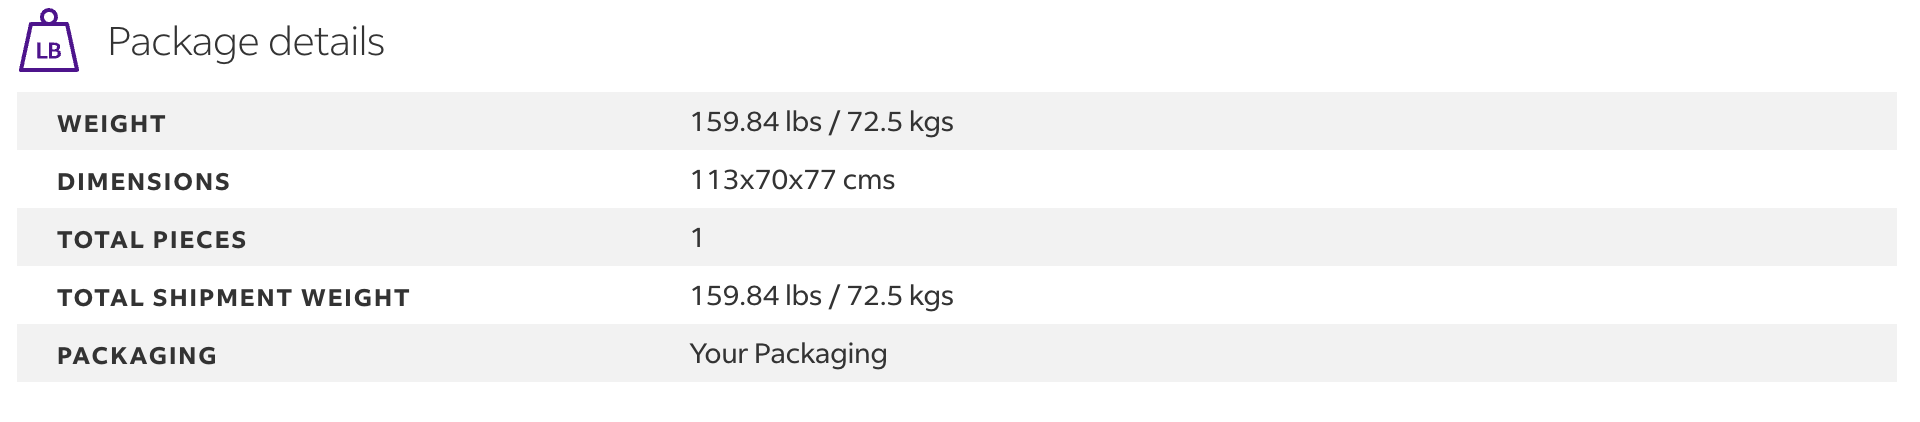Image resolution: width=1920 pixels, height=422 pixels.
Task: Click the purple LB weight icon
Action: pos(48,40)
